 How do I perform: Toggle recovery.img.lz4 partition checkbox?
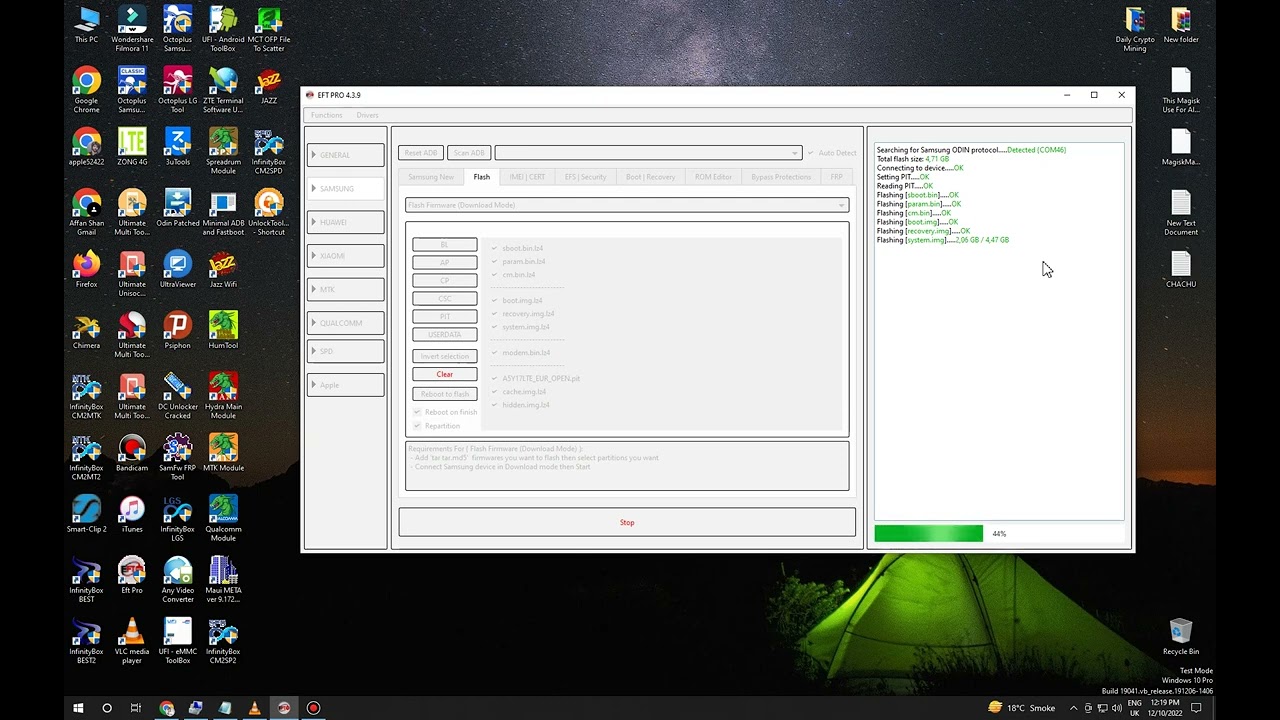click(x=494, y=313)
